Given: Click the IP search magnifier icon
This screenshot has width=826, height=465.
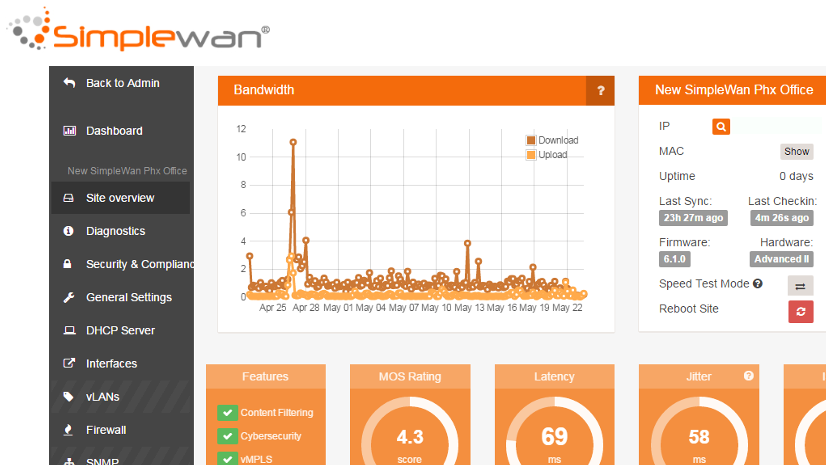Looking at the screenshot, I should click(x=721, y=126).
